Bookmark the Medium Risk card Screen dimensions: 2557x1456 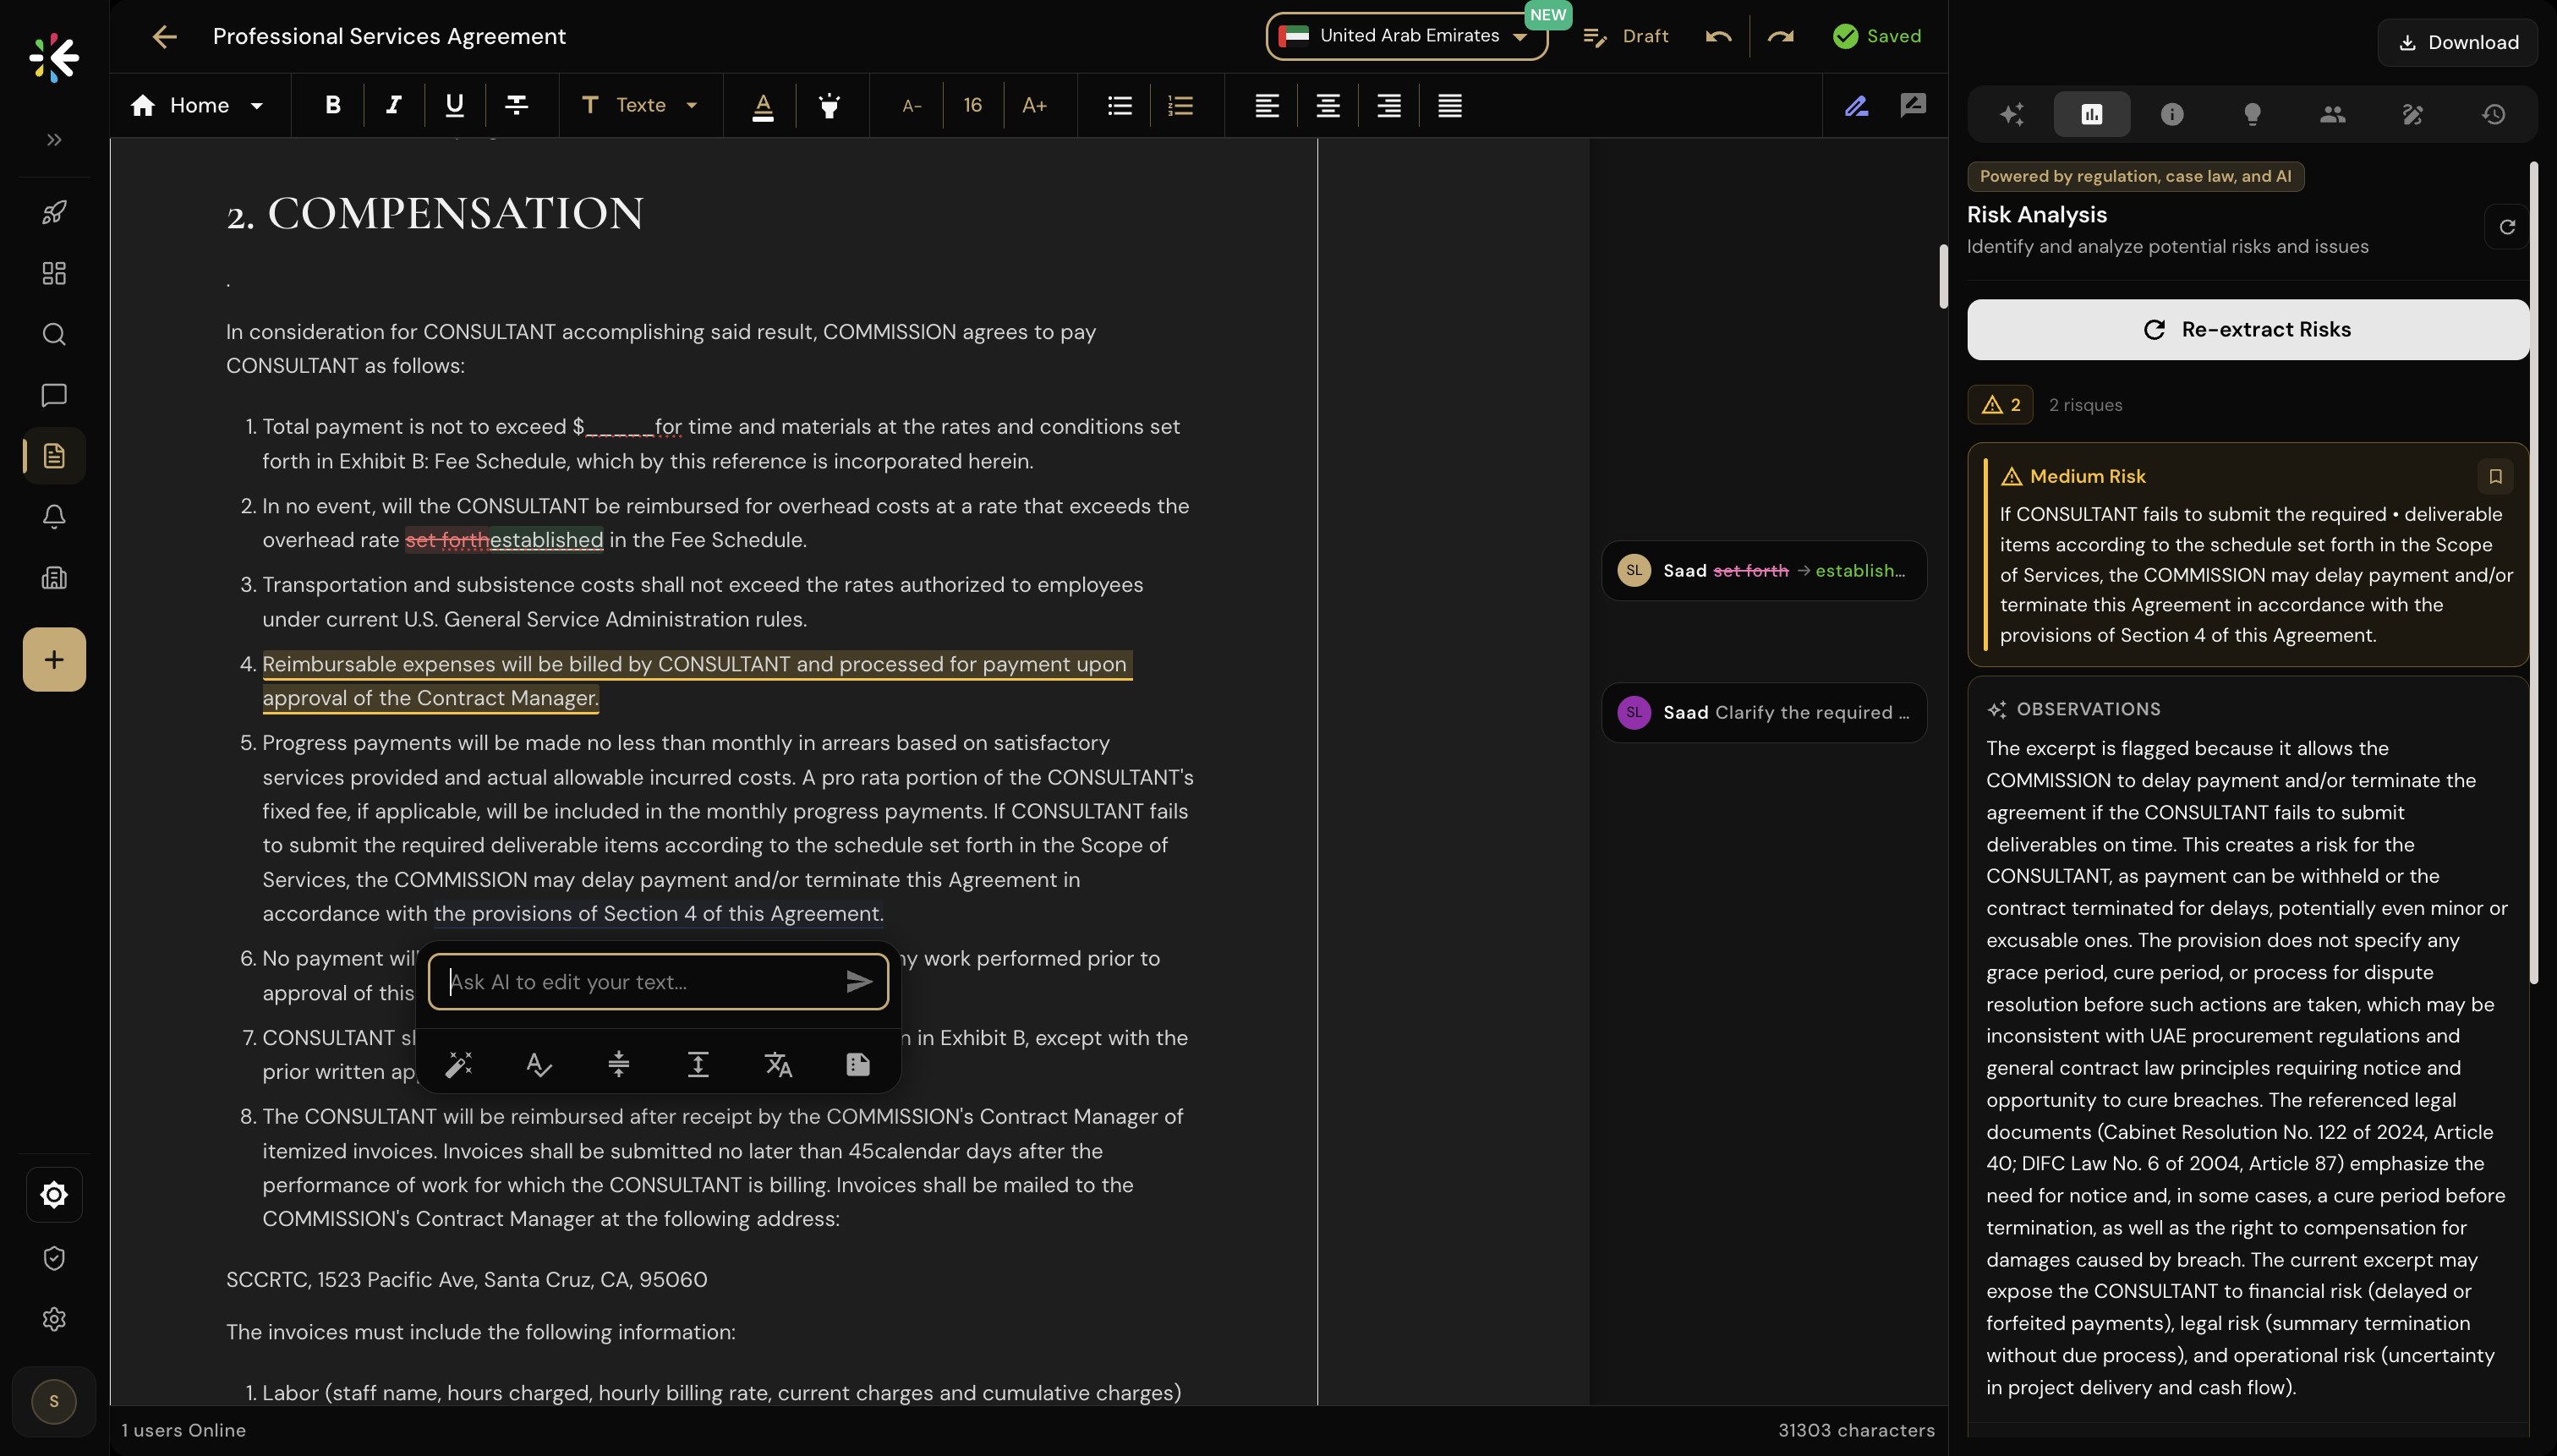2495,477
